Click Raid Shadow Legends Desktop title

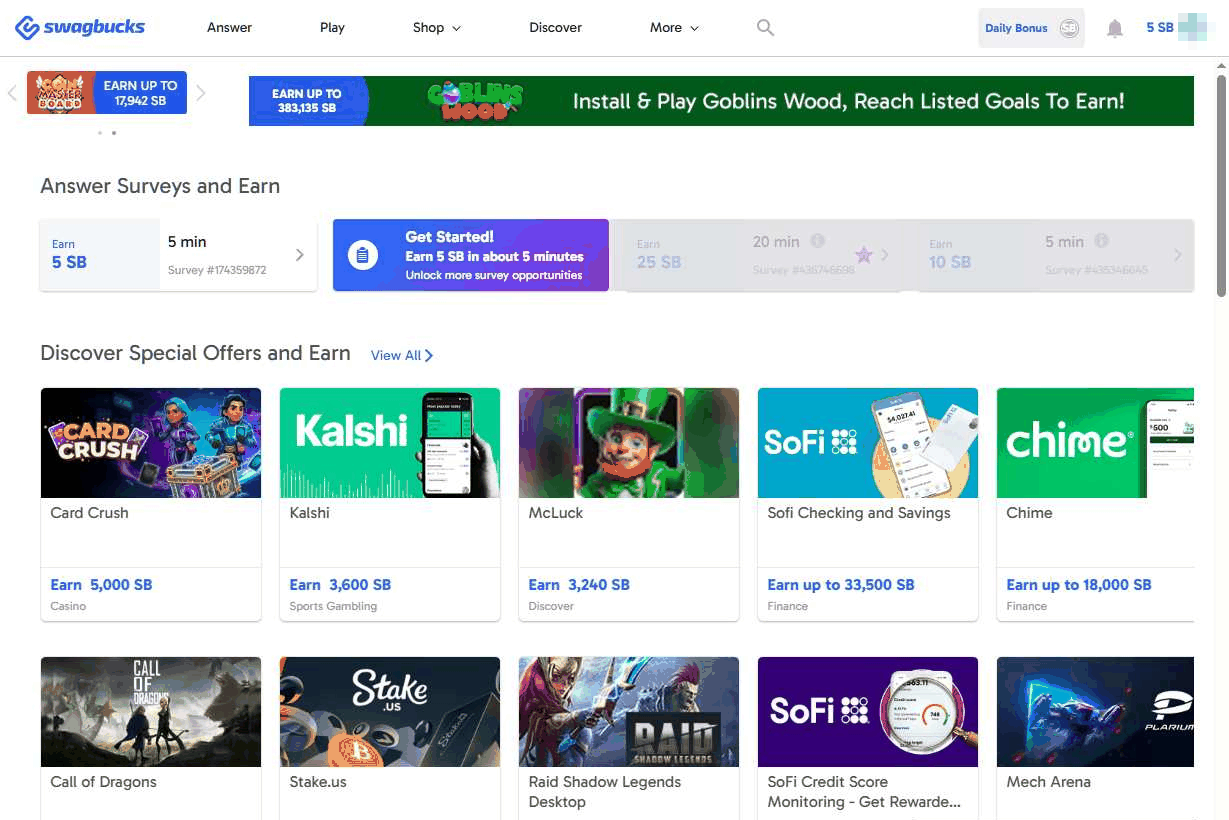click(605, 792)
